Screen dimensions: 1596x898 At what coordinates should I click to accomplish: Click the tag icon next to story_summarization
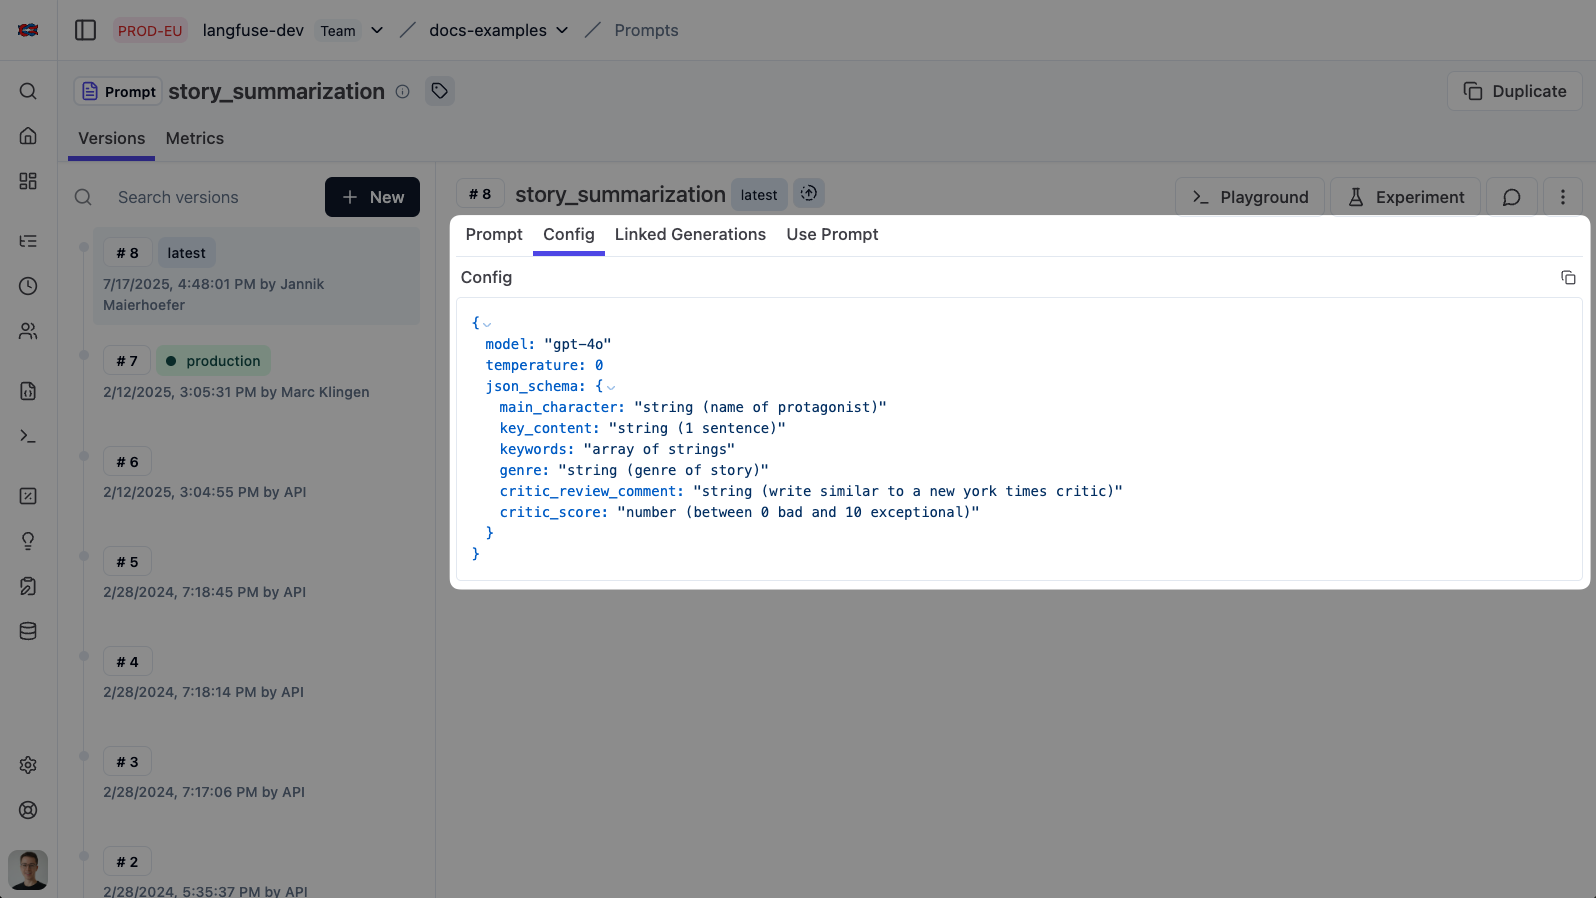pyautogui.click(x=439, y=91)
